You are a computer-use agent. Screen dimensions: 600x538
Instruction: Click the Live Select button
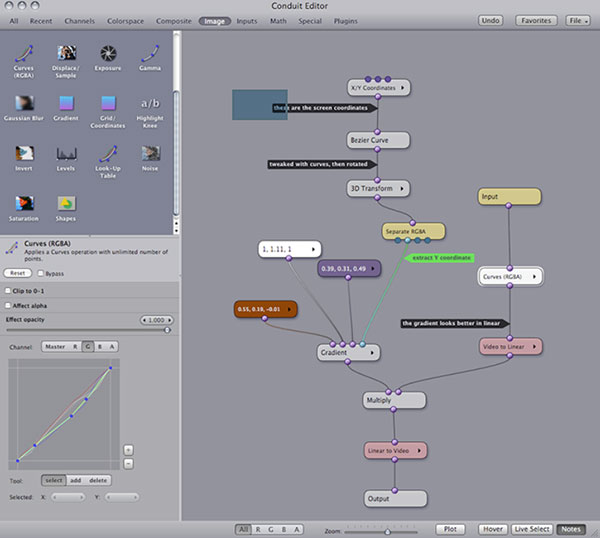[x=532, y=529]
